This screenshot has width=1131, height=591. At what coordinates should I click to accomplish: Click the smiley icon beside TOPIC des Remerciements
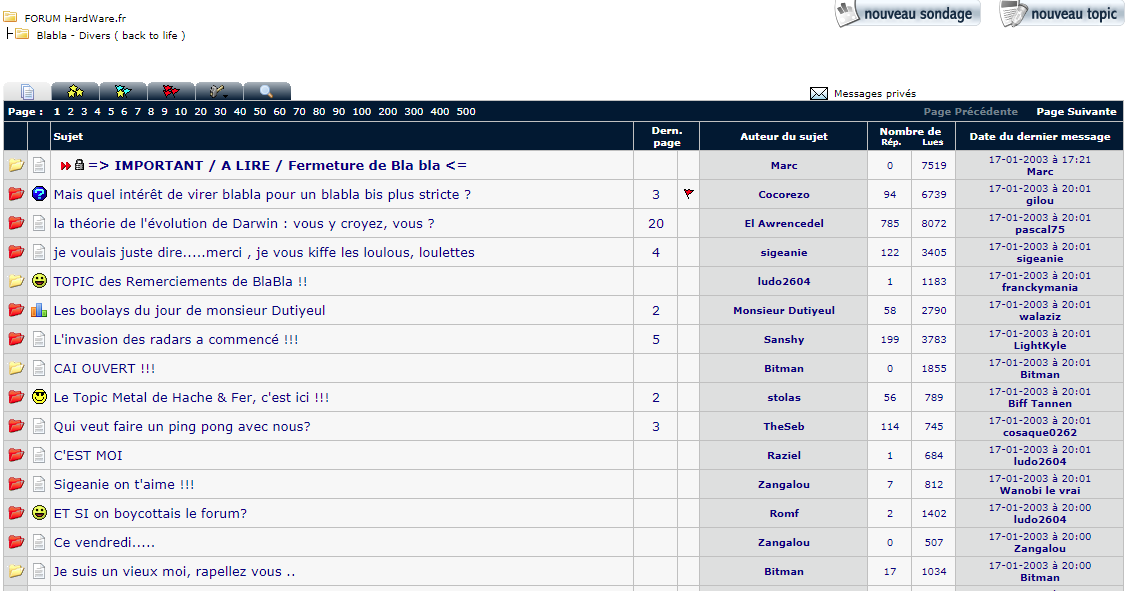coord(38,281)
